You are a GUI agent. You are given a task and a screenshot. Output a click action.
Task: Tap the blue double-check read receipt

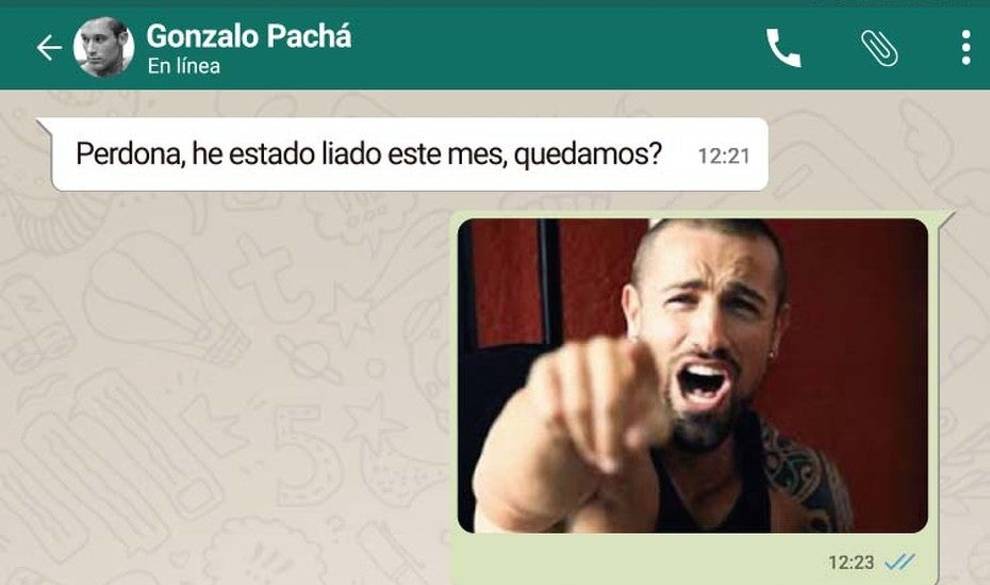pos(900,561)
